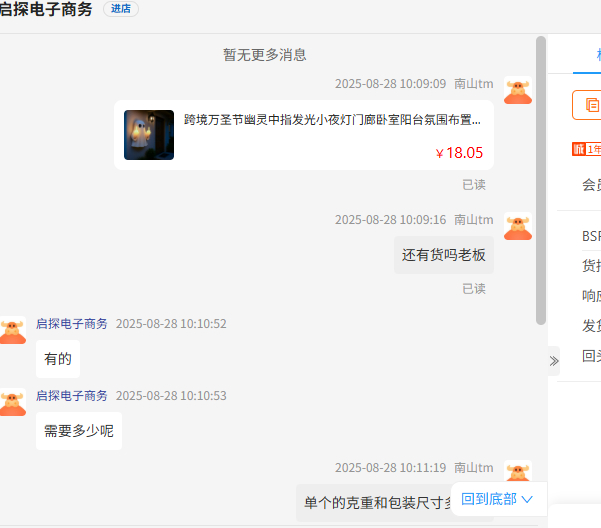The height and width of the screenshot is (528, 601).
Task: Open the 跨境万圣节幽灵 product title link
Action: point(332,120)
